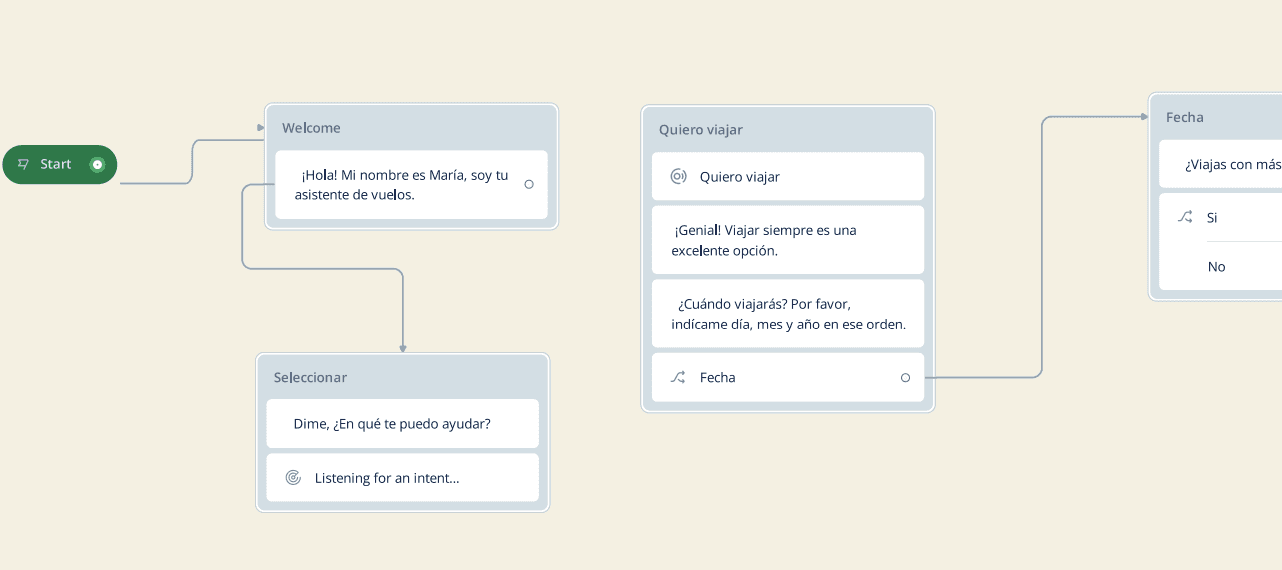The width and height of the screenshot is (1282, 570).
Task: Open the ¡Hola! Mi nombre es María message
Action: [411, 185]
